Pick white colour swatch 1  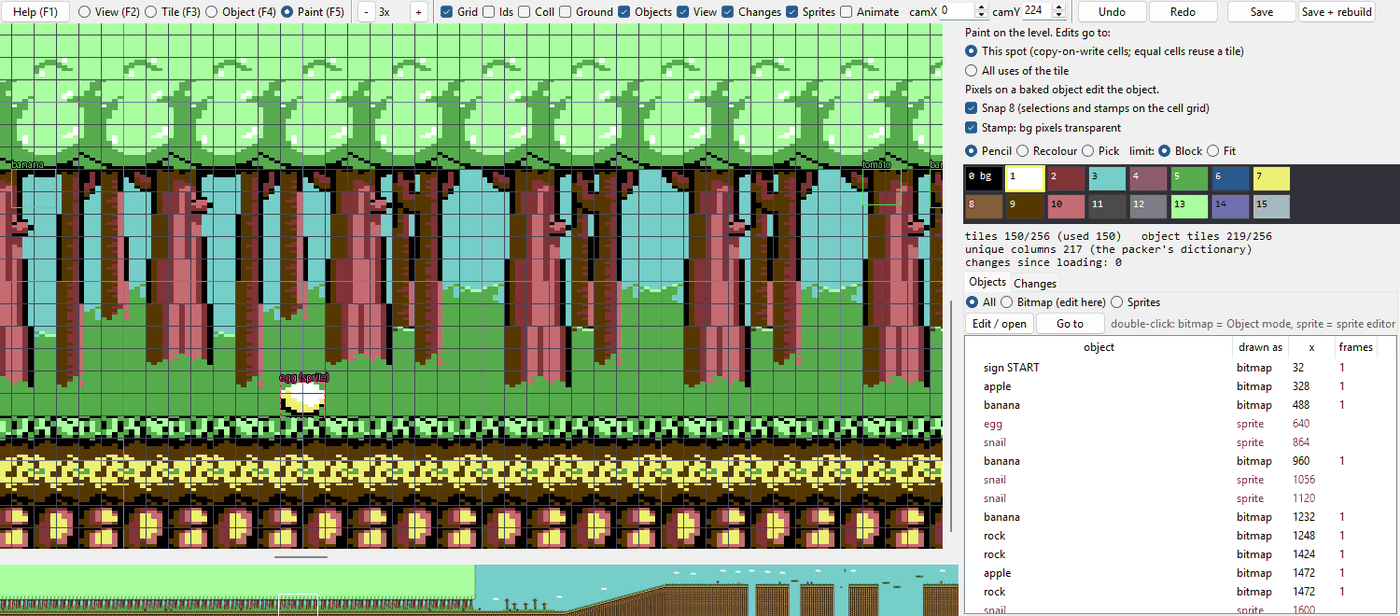pyautogui.click(x=1024, y=179)
